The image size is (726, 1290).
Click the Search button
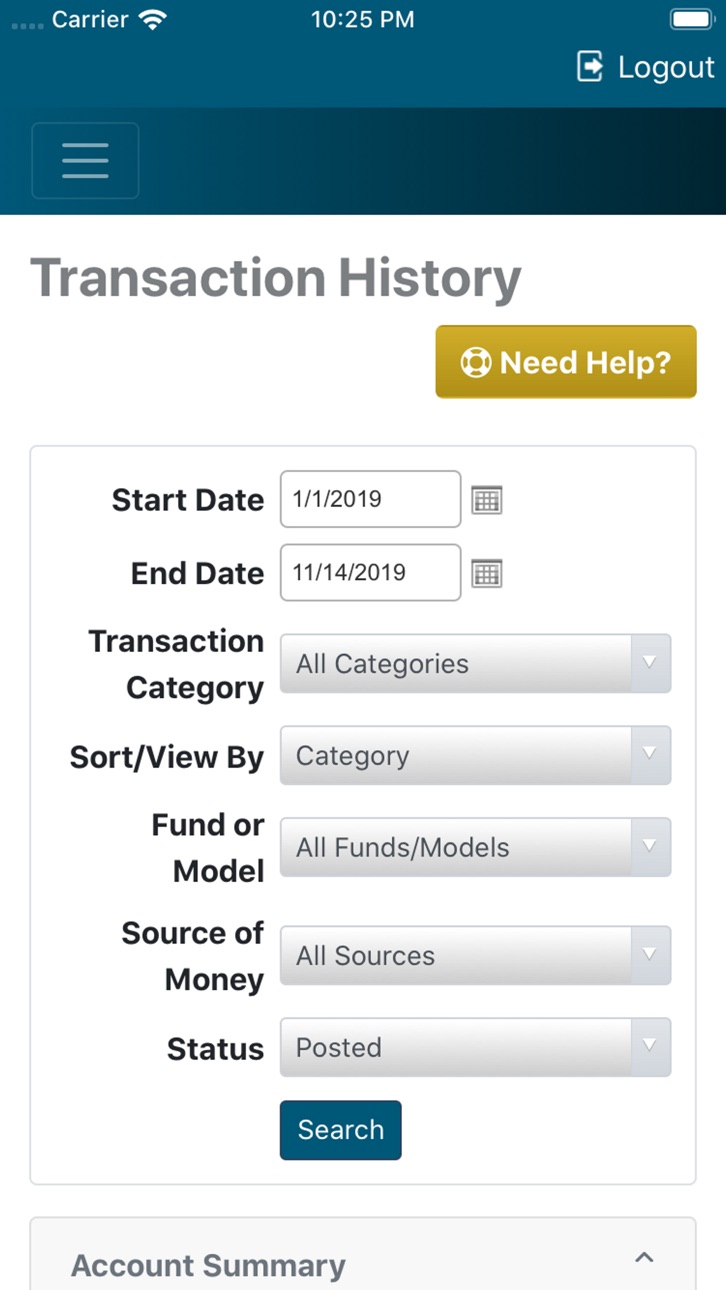(x=340, y=1130)
